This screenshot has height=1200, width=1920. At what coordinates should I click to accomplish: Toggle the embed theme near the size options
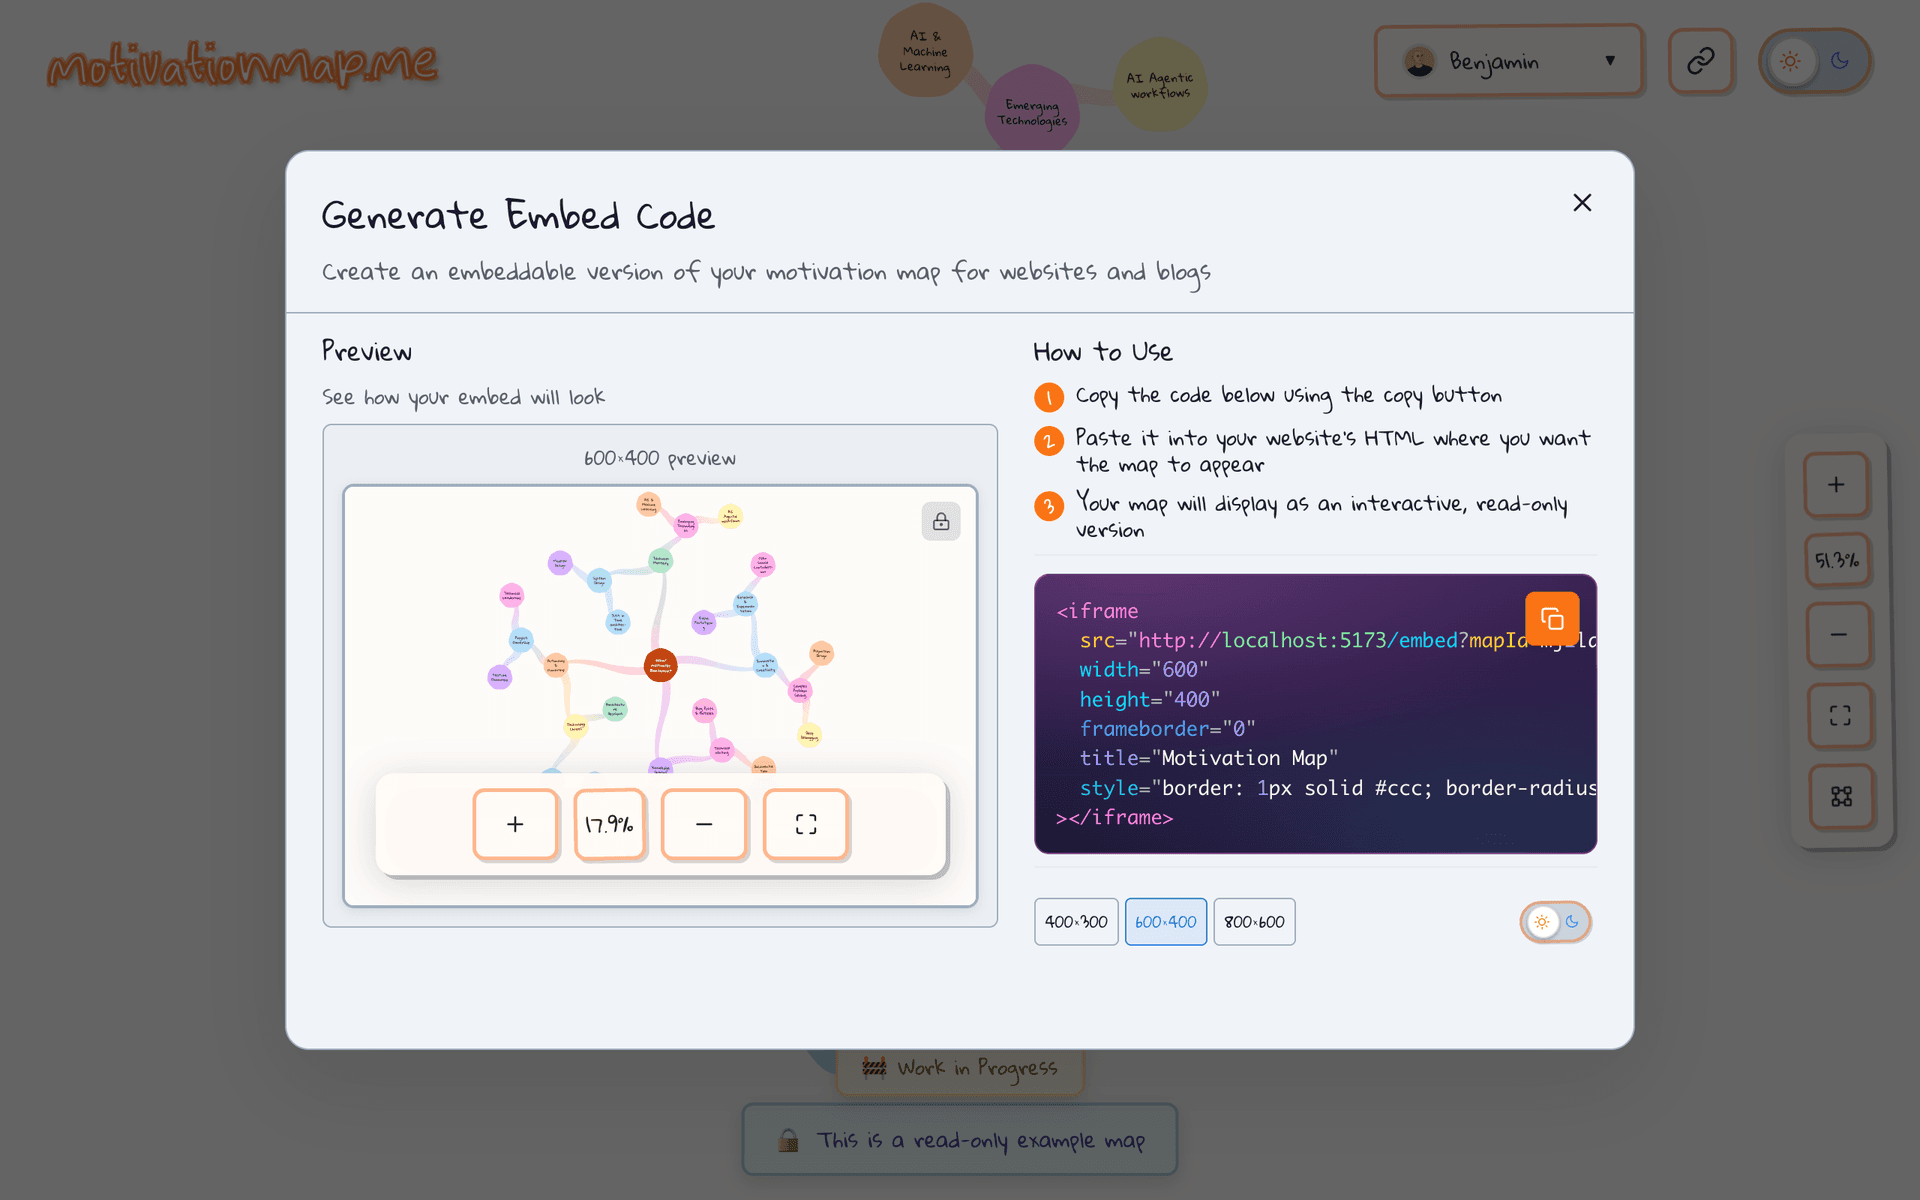pyautogui.click(x=1555, y=921)
